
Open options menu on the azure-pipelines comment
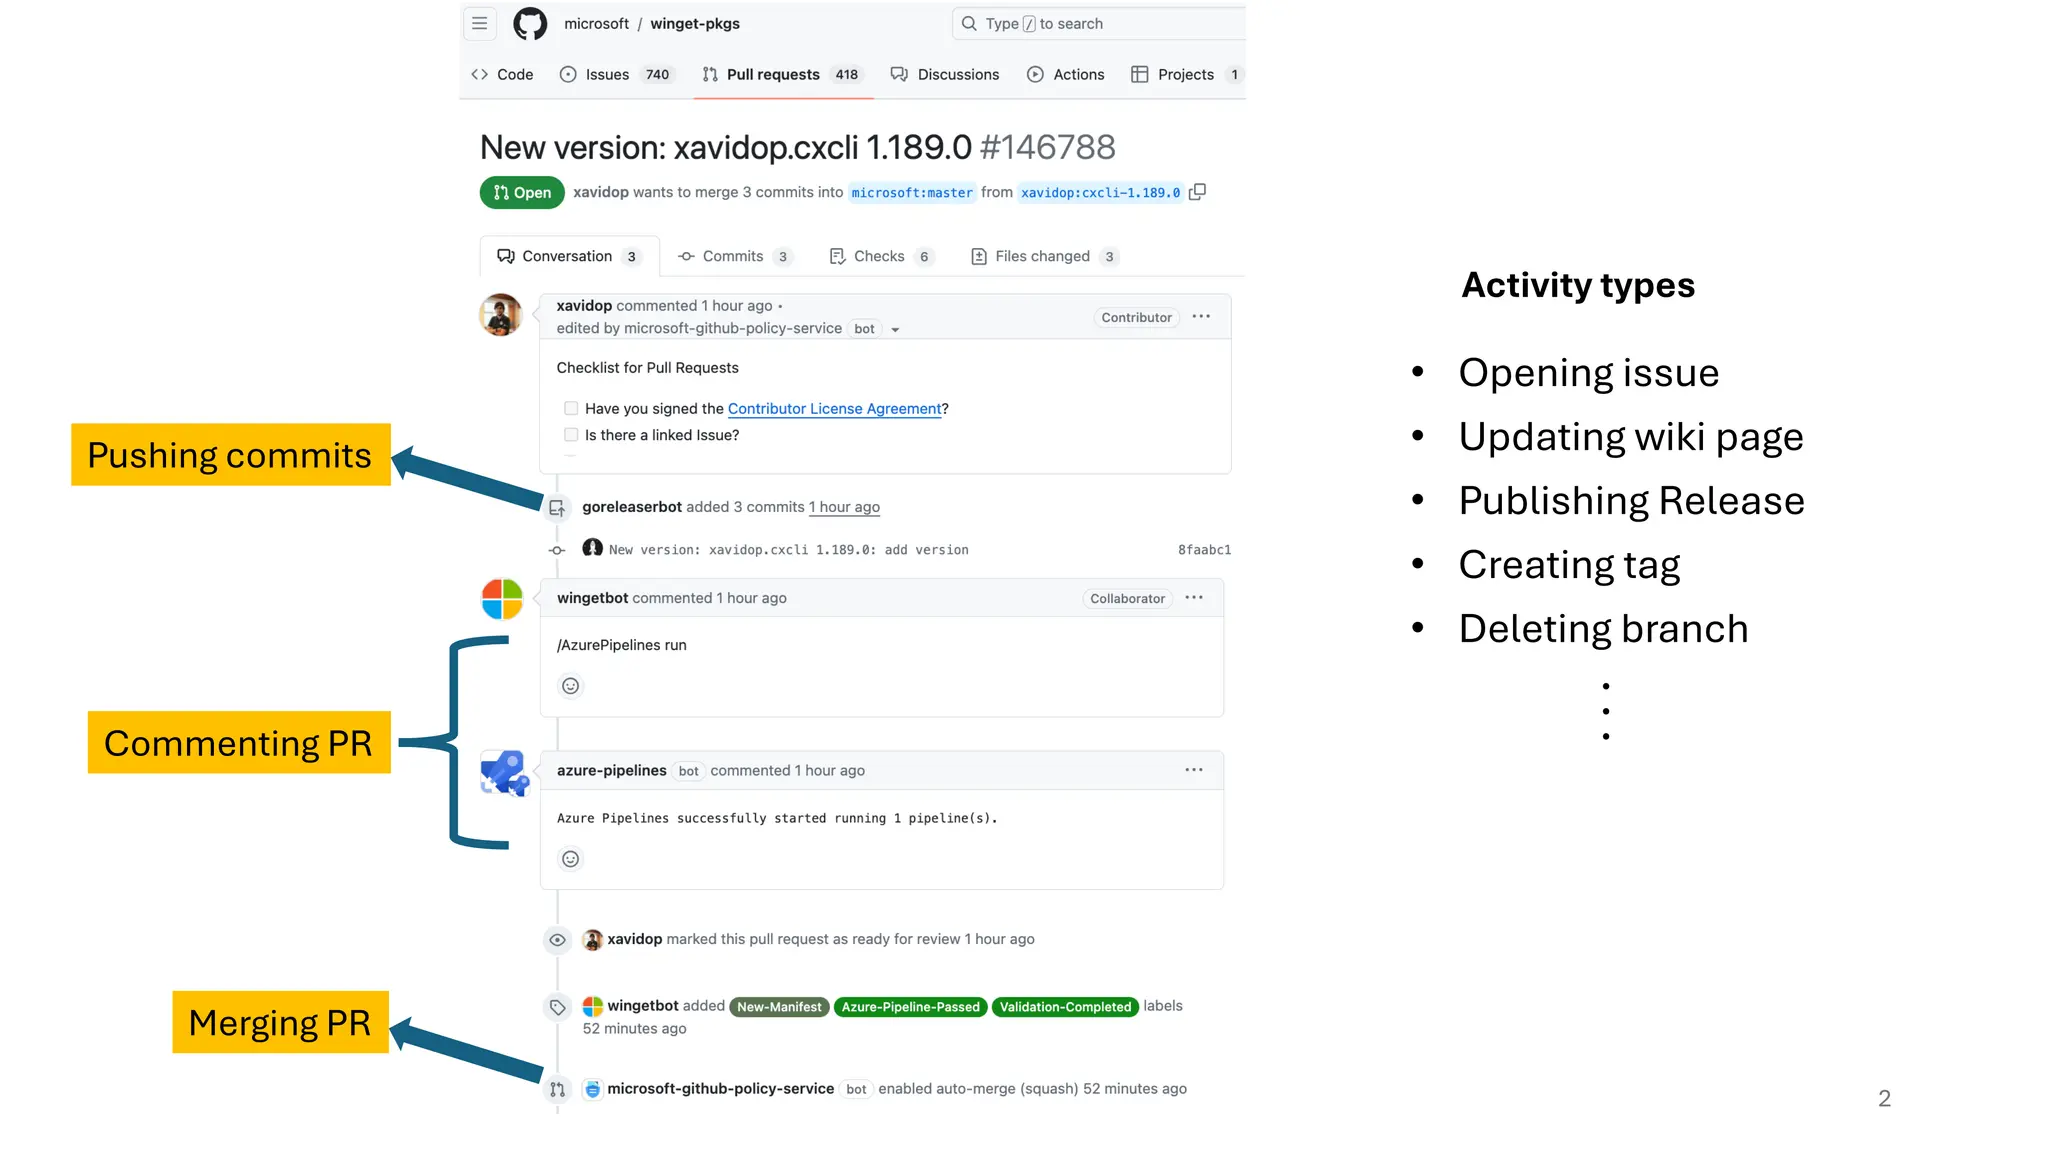(1194, 770)
